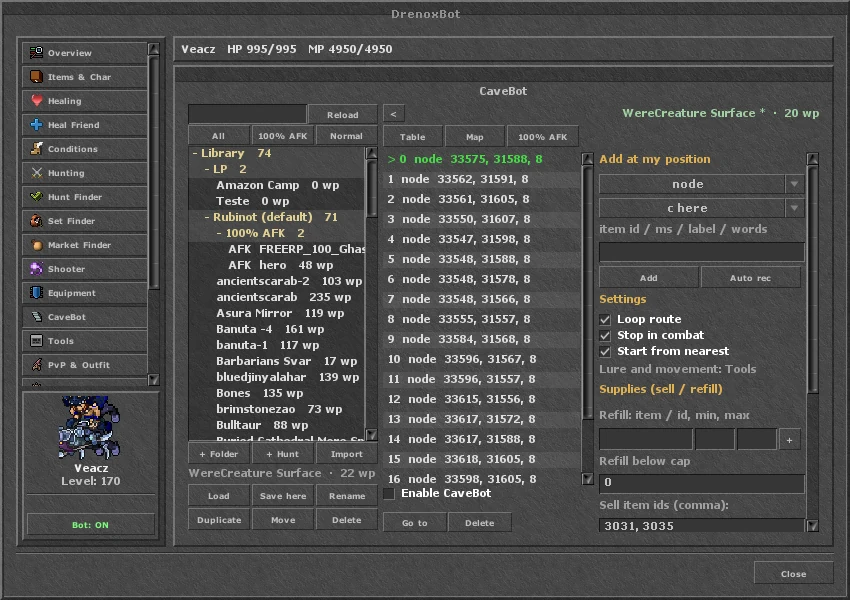Select waypoint 12 node 33615, 31556
Image resolution: width=850 pixels, height=600 pixels.
[481, 399]
